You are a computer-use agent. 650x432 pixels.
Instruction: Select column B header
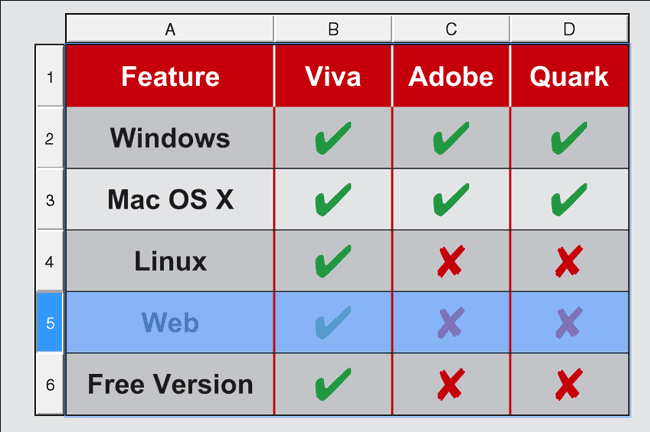[333, 29]
